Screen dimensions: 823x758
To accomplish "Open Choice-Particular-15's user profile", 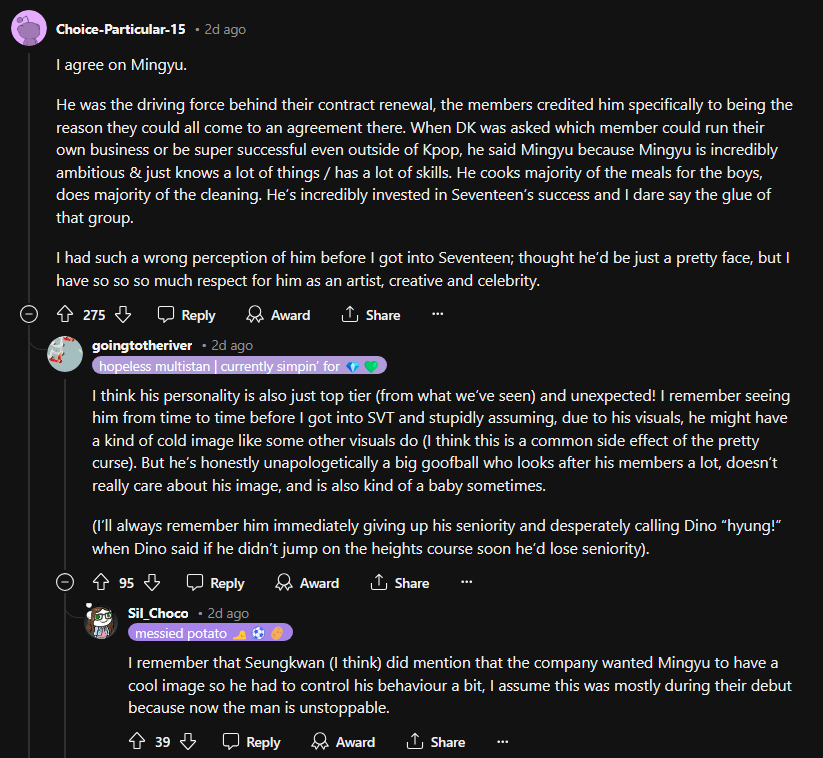I will (x=120, y=29).
